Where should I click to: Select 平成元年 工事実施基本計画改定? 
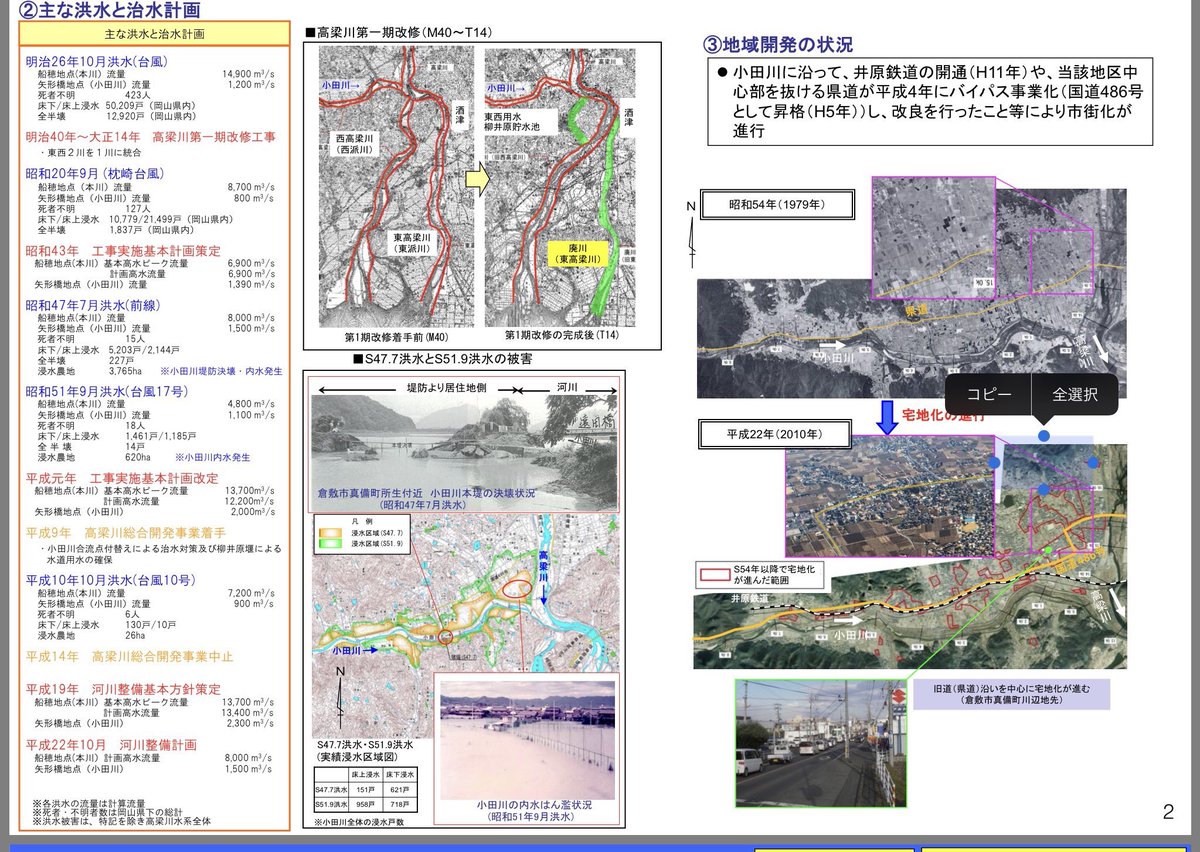(122, 479)
